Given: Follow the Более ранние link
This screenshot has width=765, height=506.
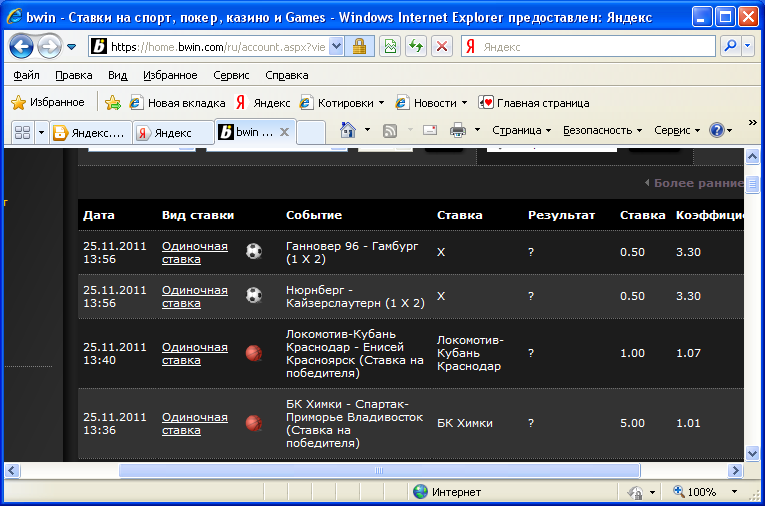Looking at the screenshot, I should pyautogui.click(x=695, y=183).
